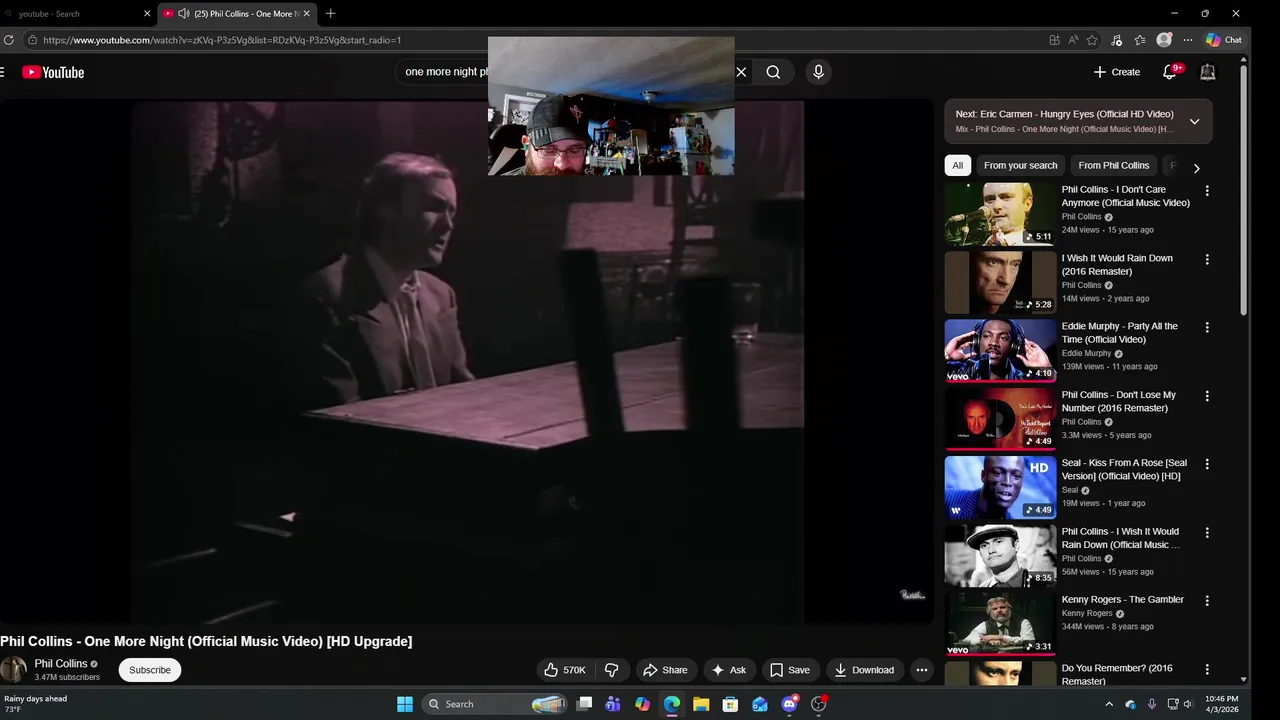Dislike the Phil Collins video
The width and height of the screenshot is (1280, 720).
pyautogui.click(x=612, y=670)
